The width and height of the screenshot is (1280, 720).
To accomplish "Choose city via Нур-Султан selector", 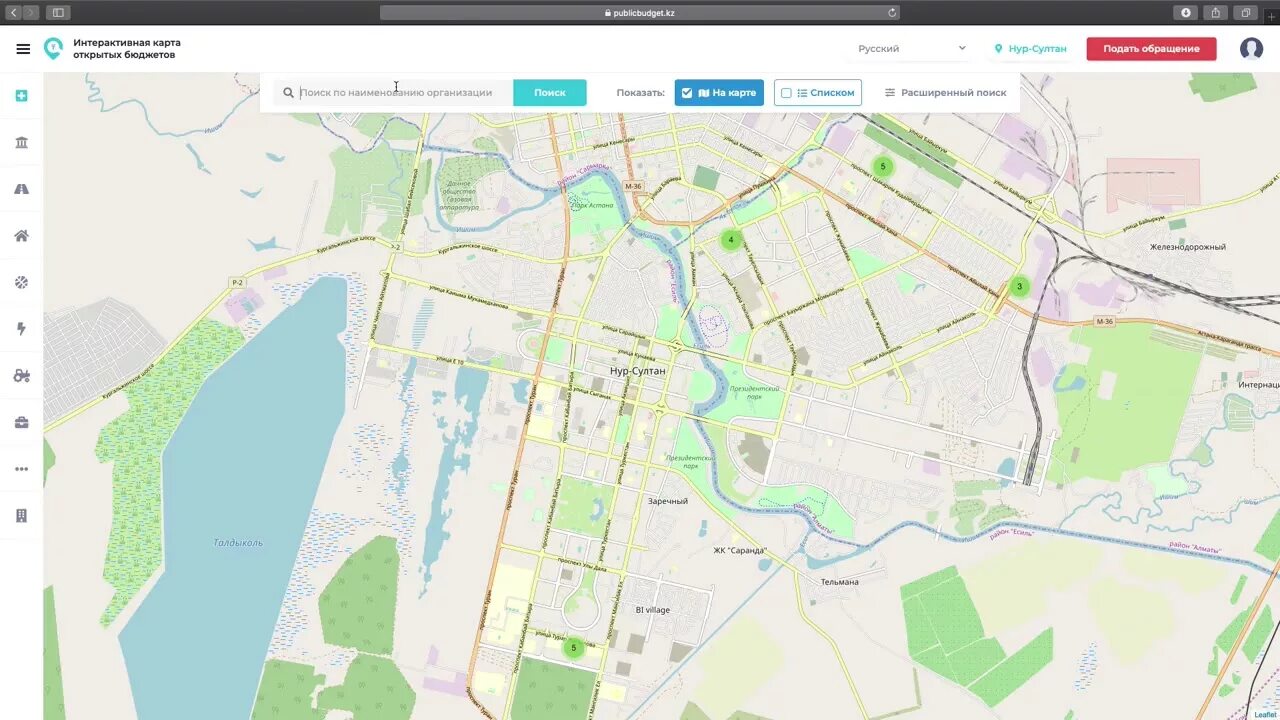I will pyautogui.click(x=1030, y=49).
